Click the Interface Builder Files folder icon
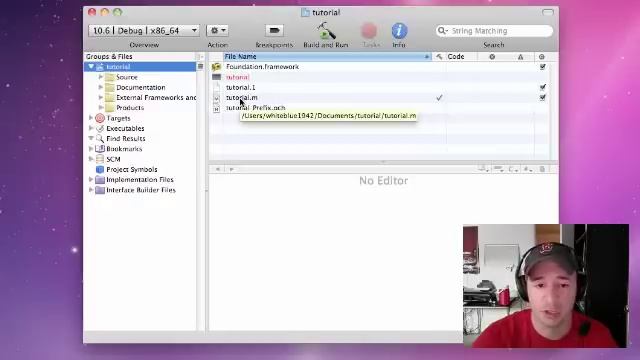 (x=100, y=190)
